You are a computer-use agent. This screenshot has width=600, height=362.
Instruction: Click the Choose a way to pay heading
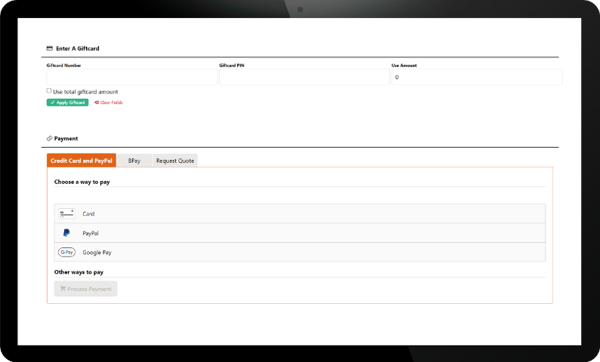coord(82,182)
